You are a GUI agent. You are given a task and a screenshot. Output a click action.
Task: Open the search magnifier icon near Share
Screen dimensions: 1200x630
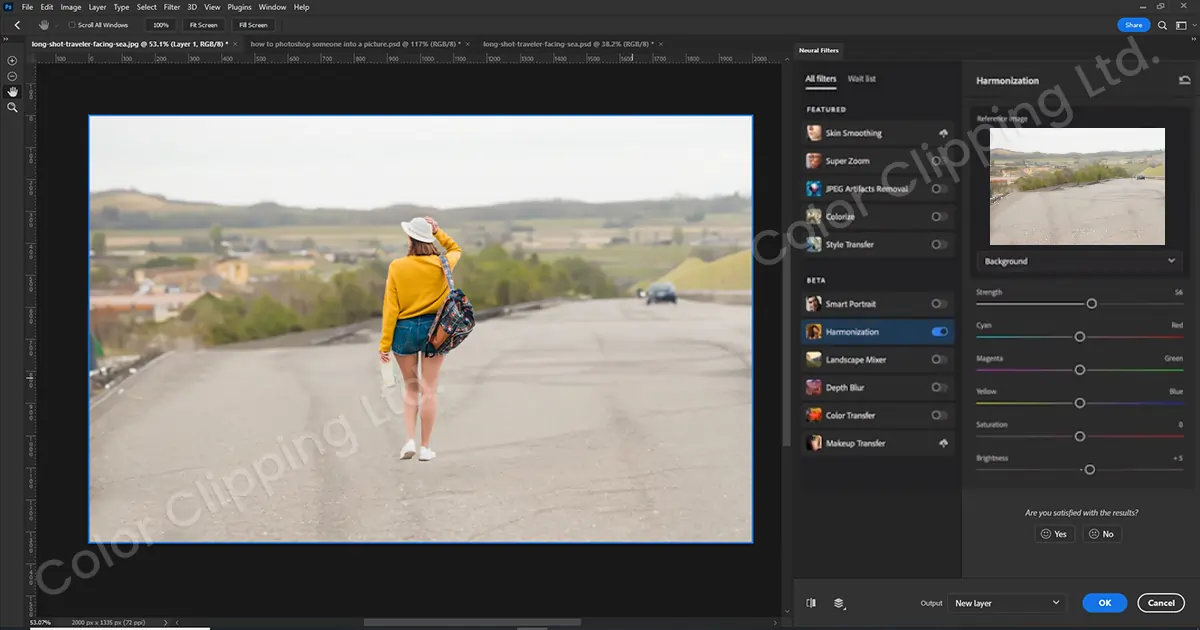[1160, 25]
